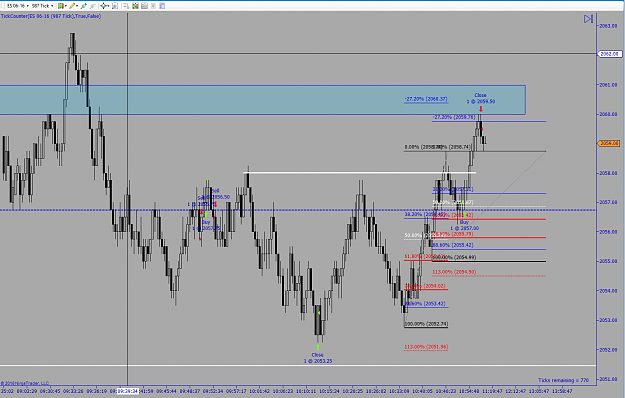Select the white horizontal line near 2058
The image size is (625, 398).
[360, 173]
